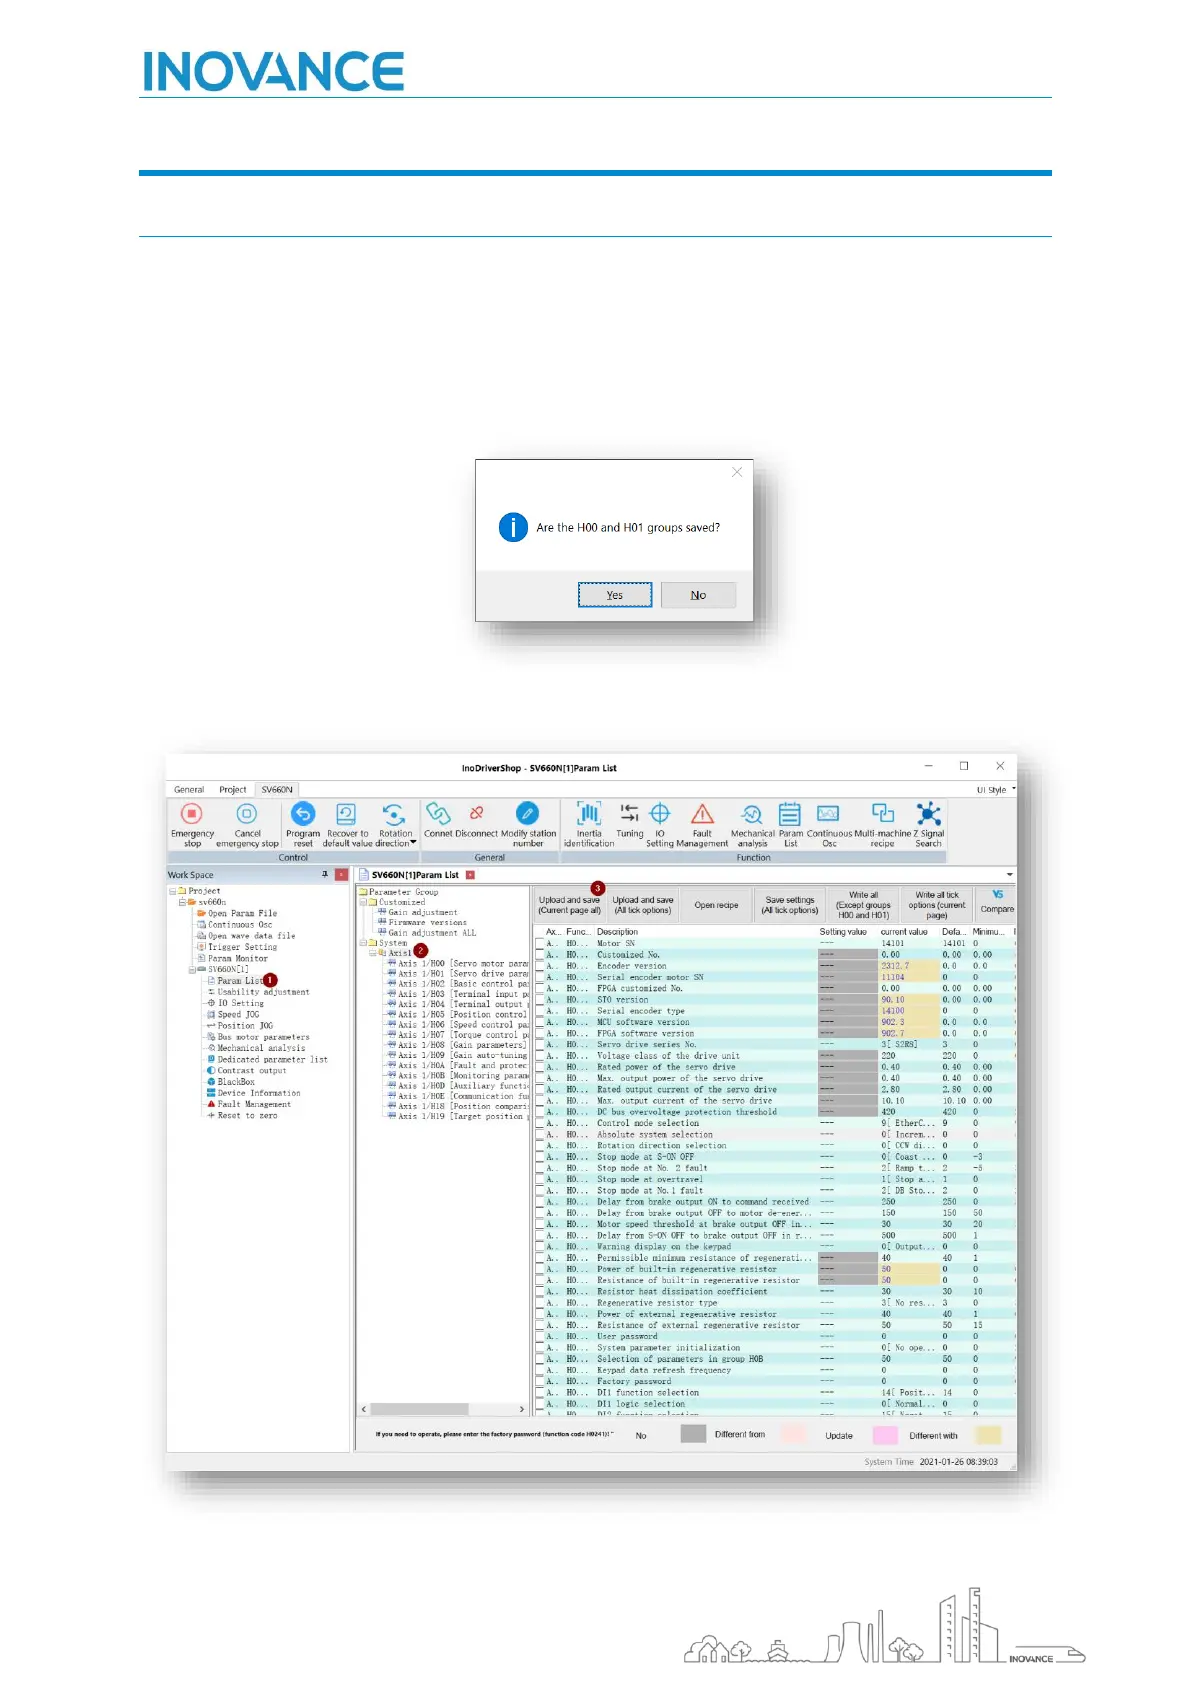Select the SV660N[1]Param List document tab

click(415, 875)
